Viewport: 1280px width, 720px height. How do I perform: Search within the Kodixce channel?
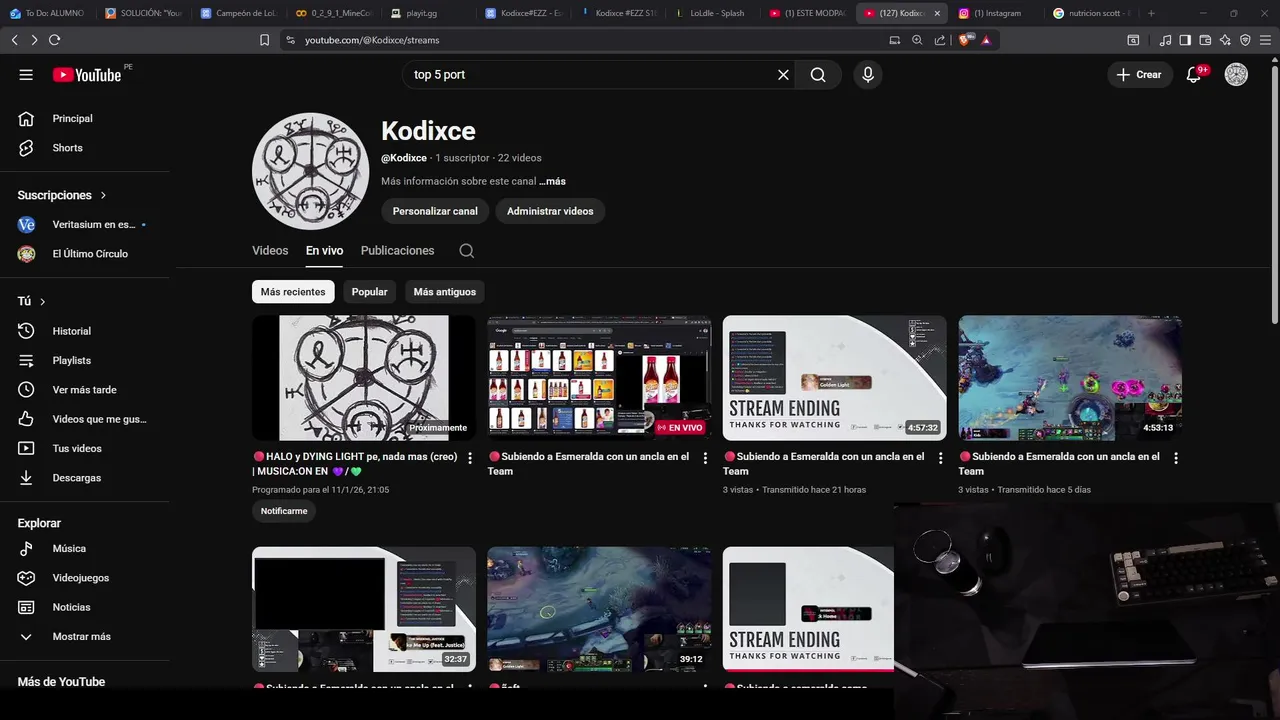pos(466,251)
